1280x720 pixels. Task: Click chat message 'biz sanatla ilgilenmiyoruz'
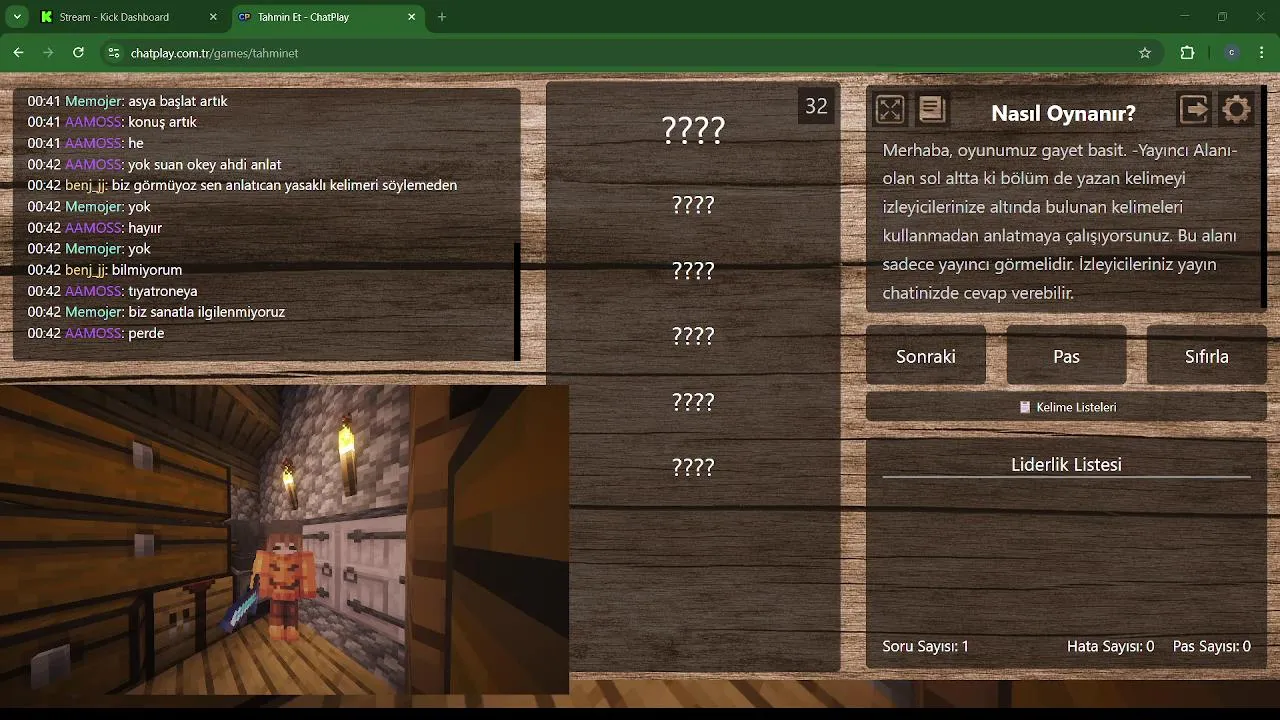207,312
